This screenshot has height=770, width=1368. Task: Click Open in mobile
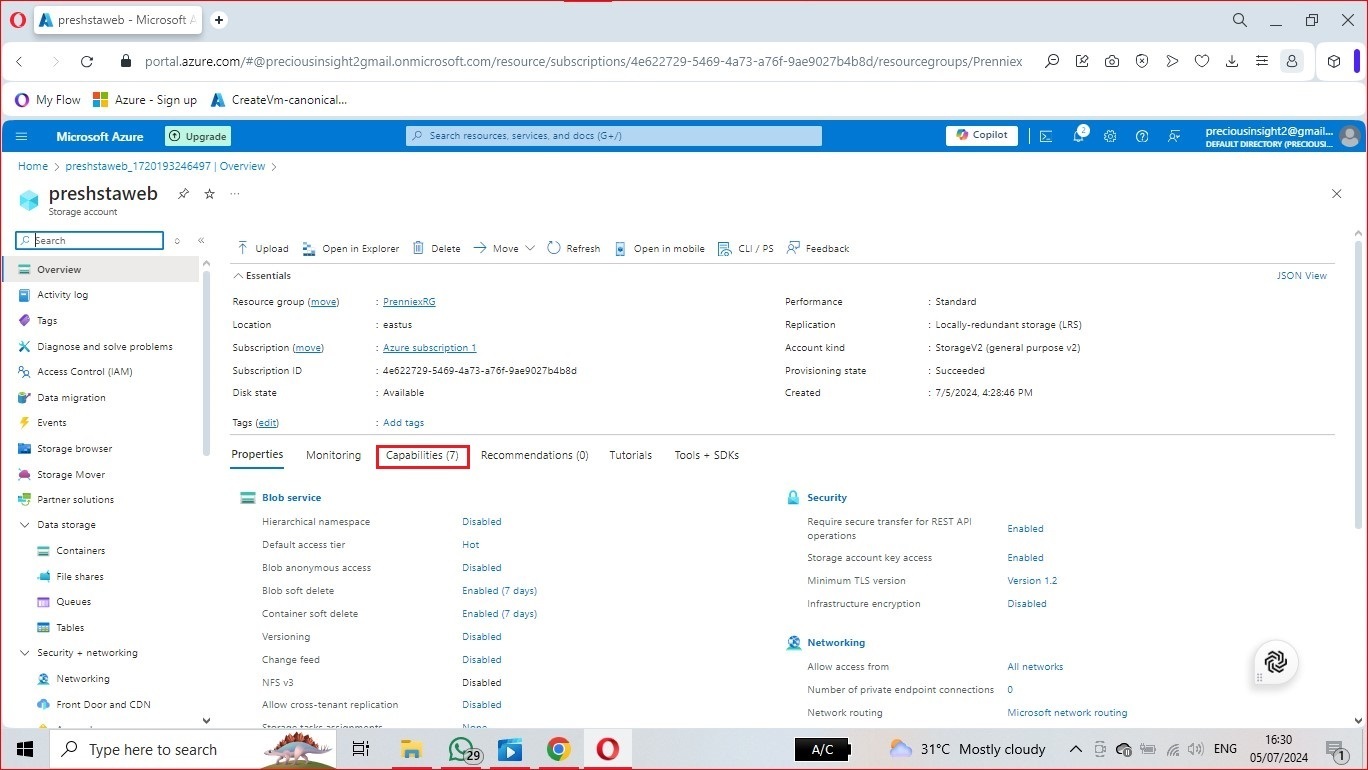(659, 248)
